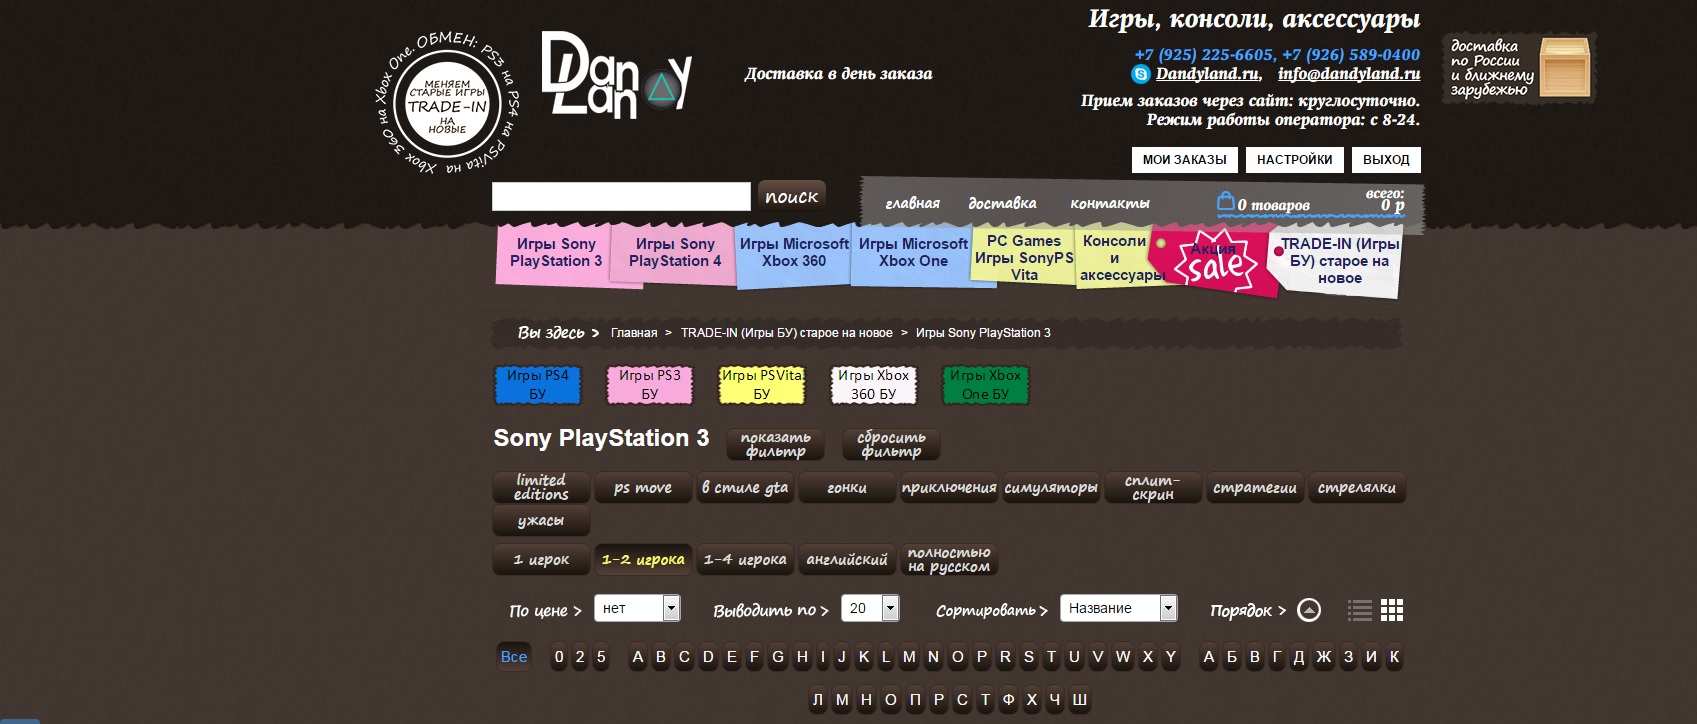Image resolution: width=1697 pixels, height=724 pixels.
Task: Focus the search input field
Action: pos(621,197)
